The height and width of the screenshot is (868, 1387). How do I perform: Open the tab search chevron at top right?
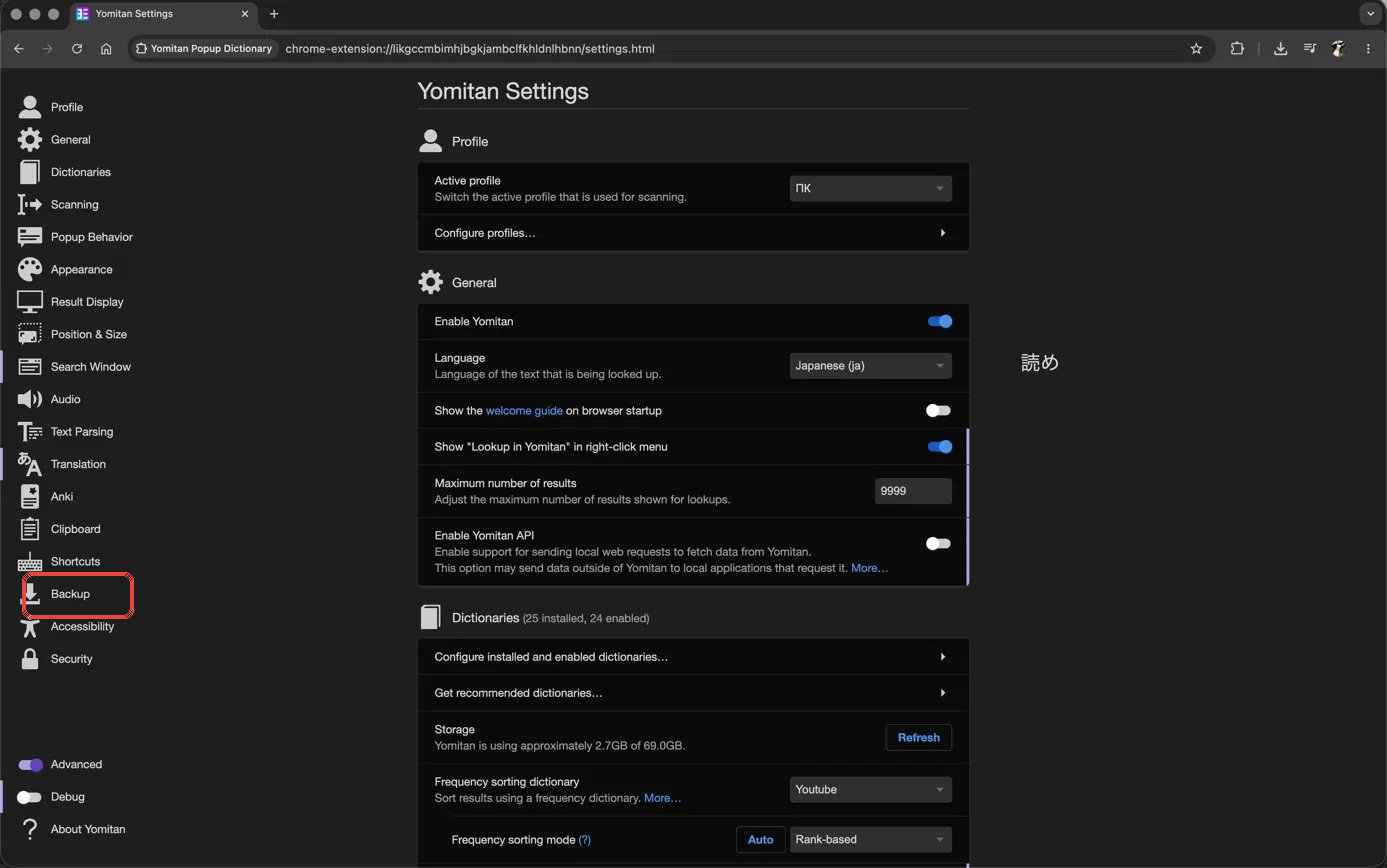click(1370, 14)
